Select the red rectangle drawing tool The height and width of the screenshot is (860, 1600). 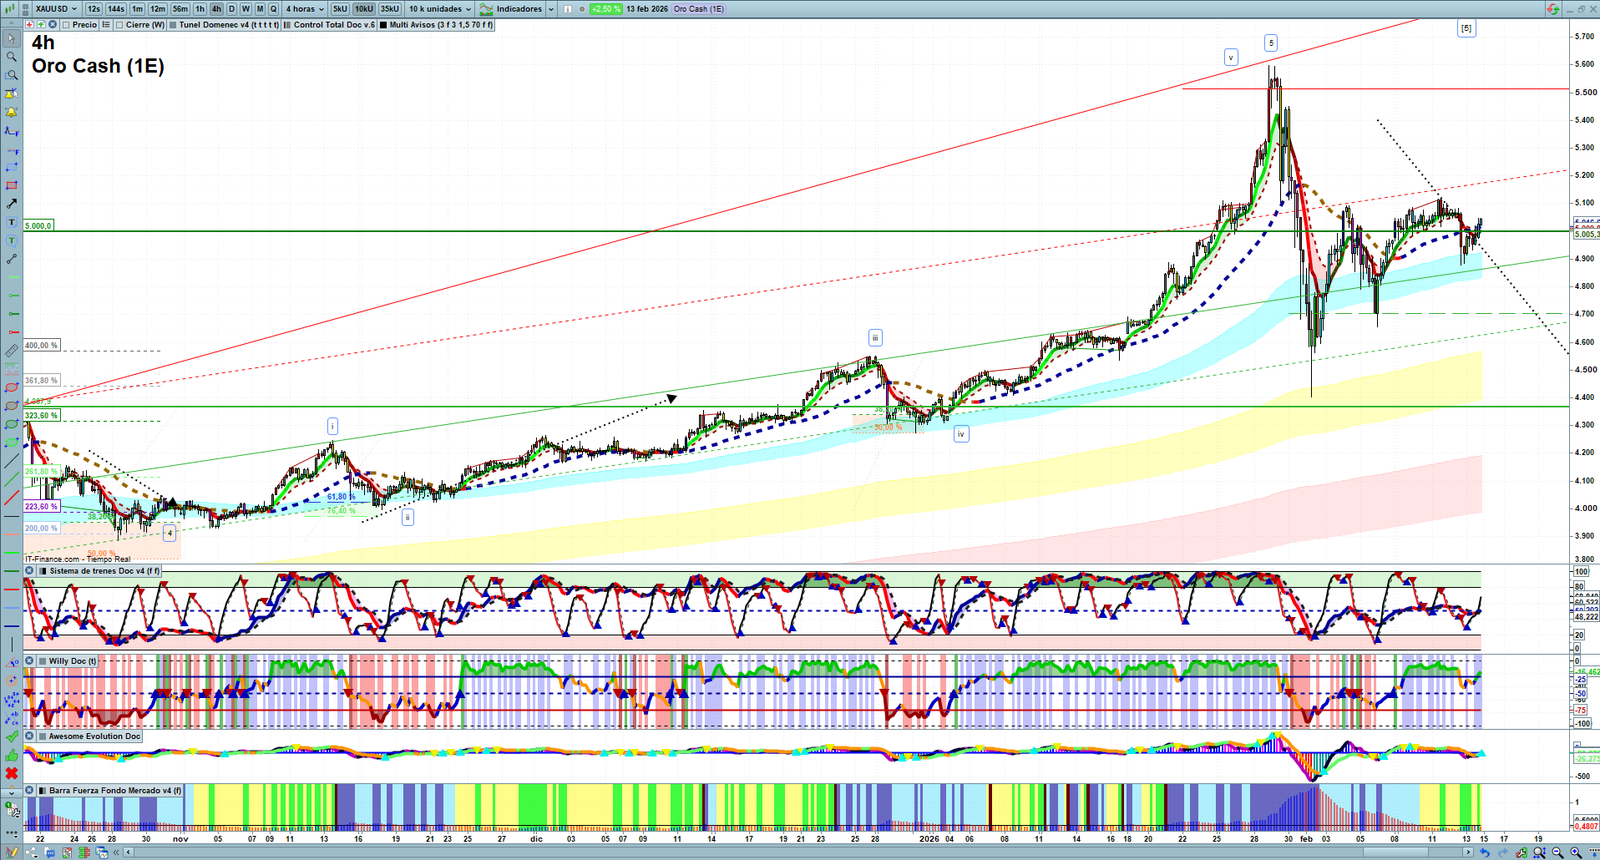pyautogui.click(x=11, y=185)
